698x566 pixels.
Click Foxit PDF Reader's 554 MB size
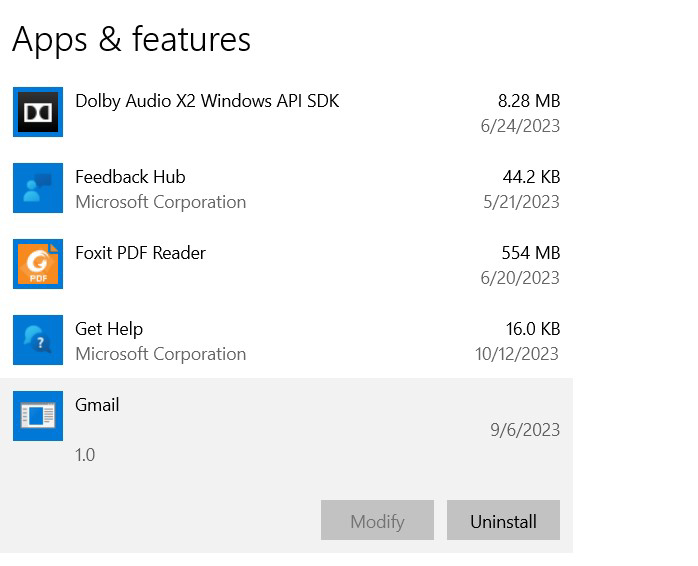530,253
